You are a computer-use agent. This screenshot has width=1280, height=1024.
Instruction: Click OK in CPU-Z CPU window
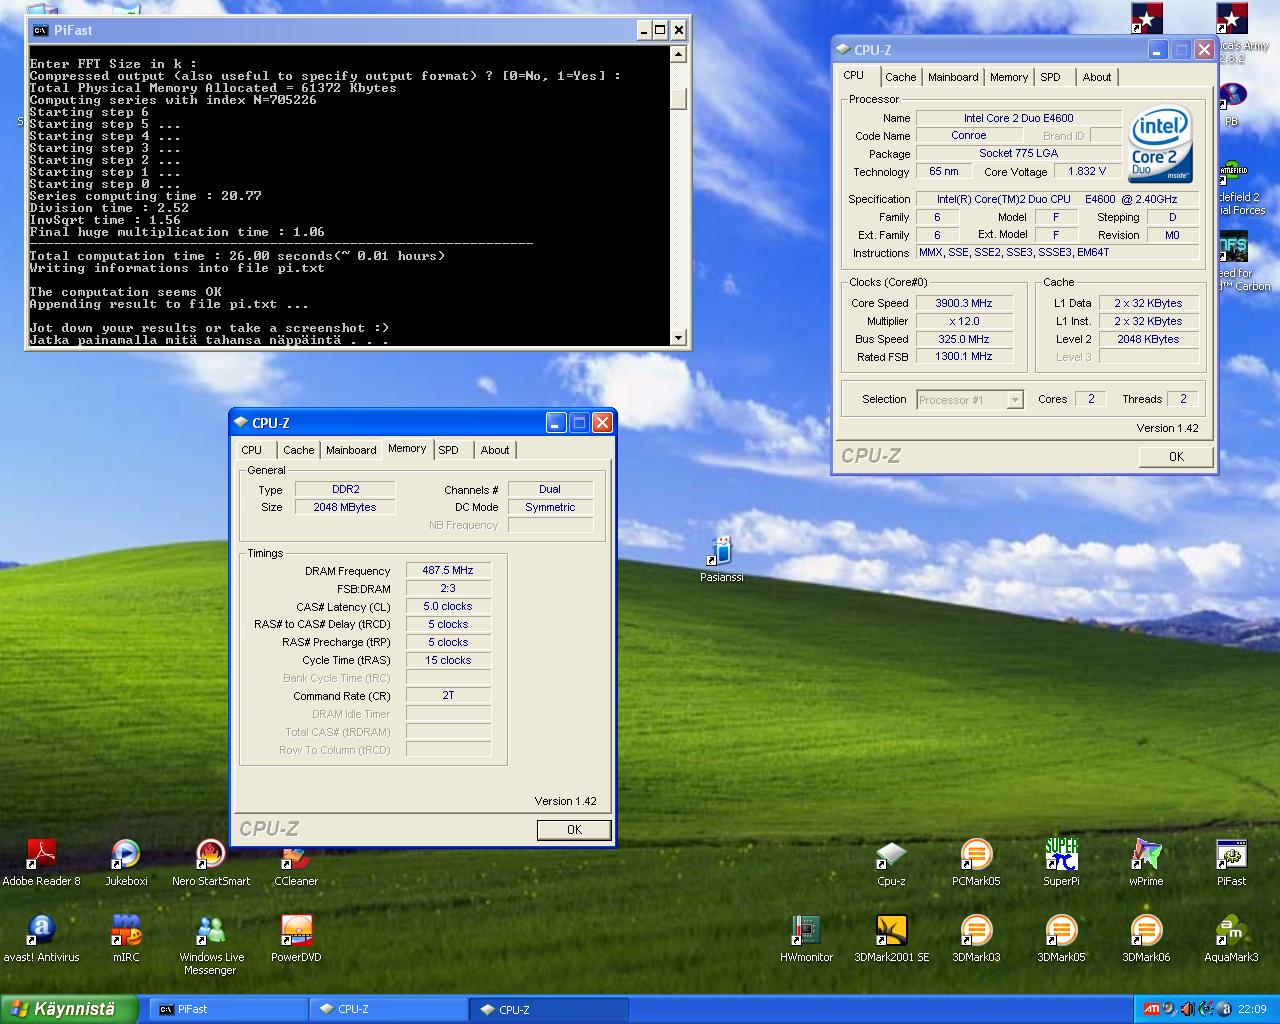(1176, 456)
